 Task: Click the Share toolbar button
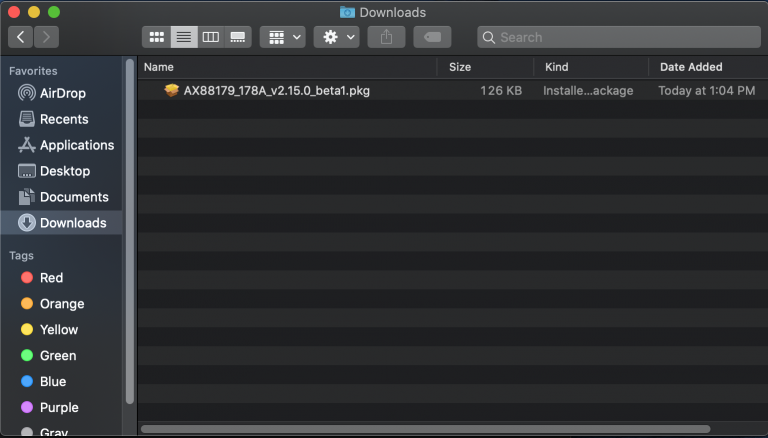click(386, 37)
